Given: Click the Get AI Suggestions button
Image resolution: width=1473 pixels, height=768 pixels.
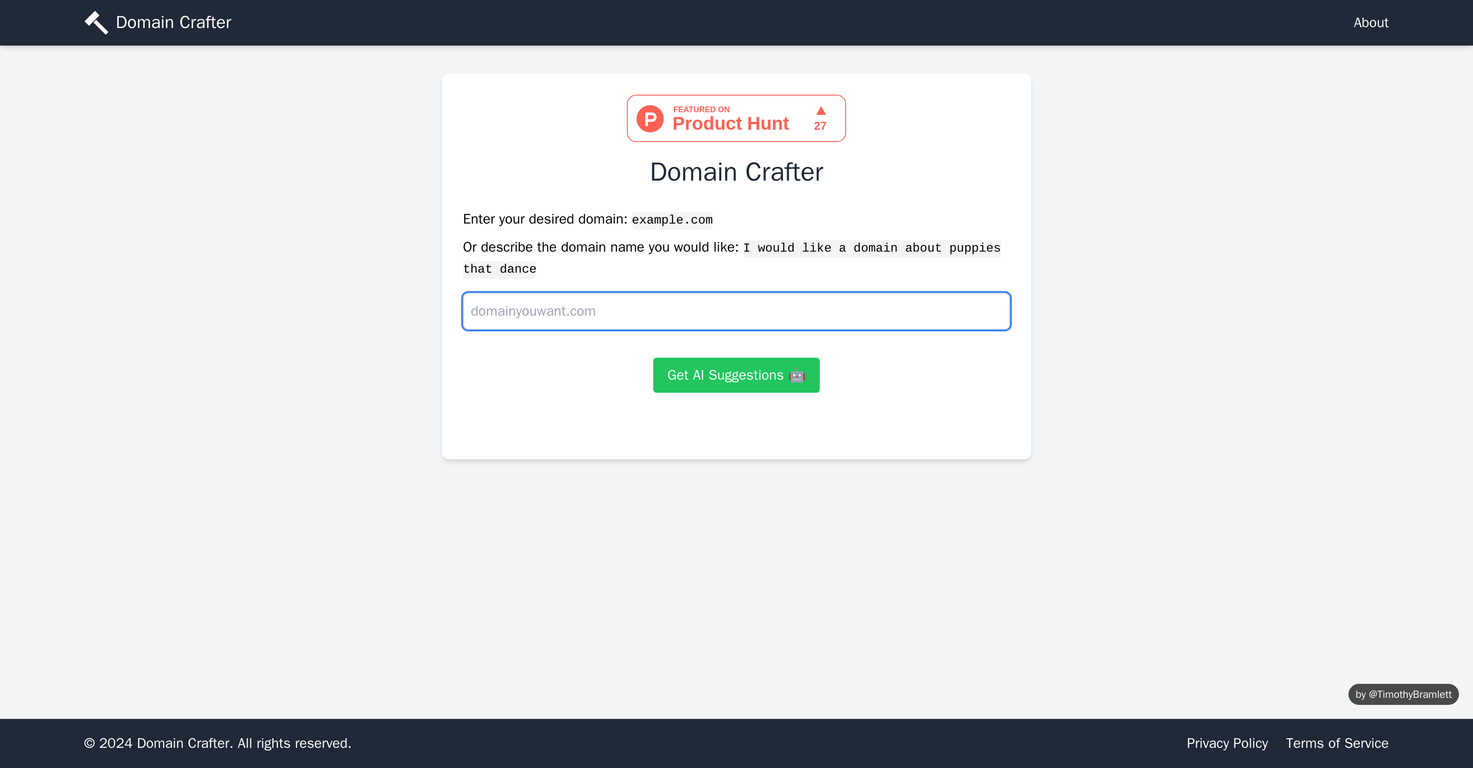Looking at the screenshot, I should tap(736, 375).
